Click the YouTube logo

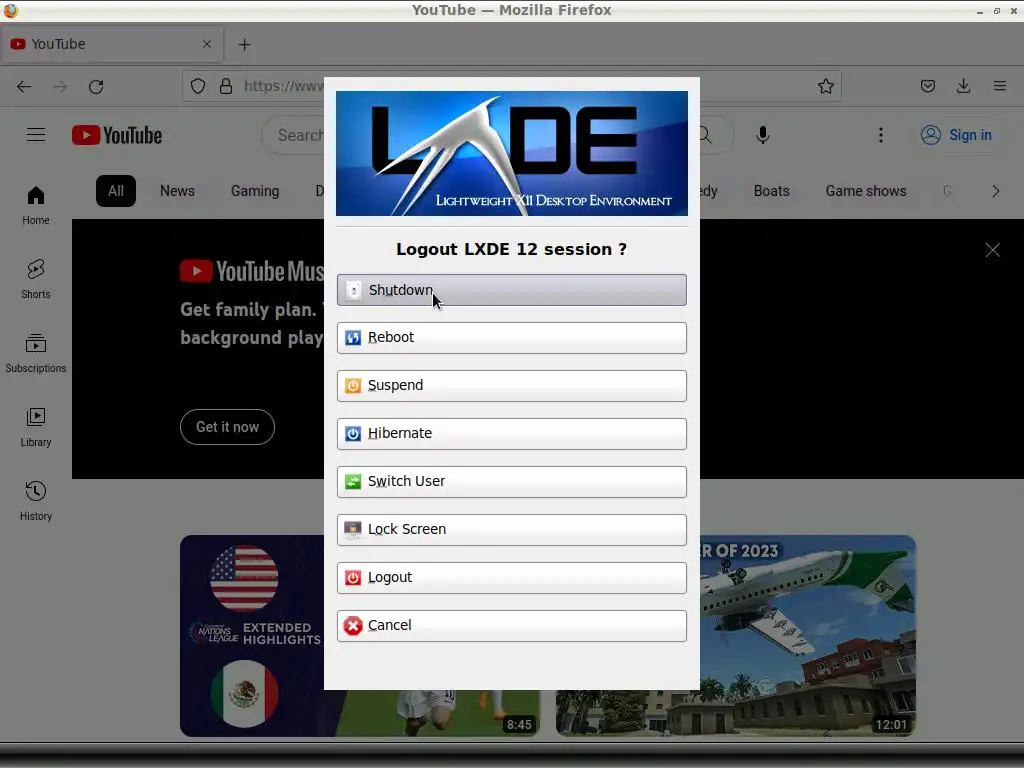click(x=117, y=135)
